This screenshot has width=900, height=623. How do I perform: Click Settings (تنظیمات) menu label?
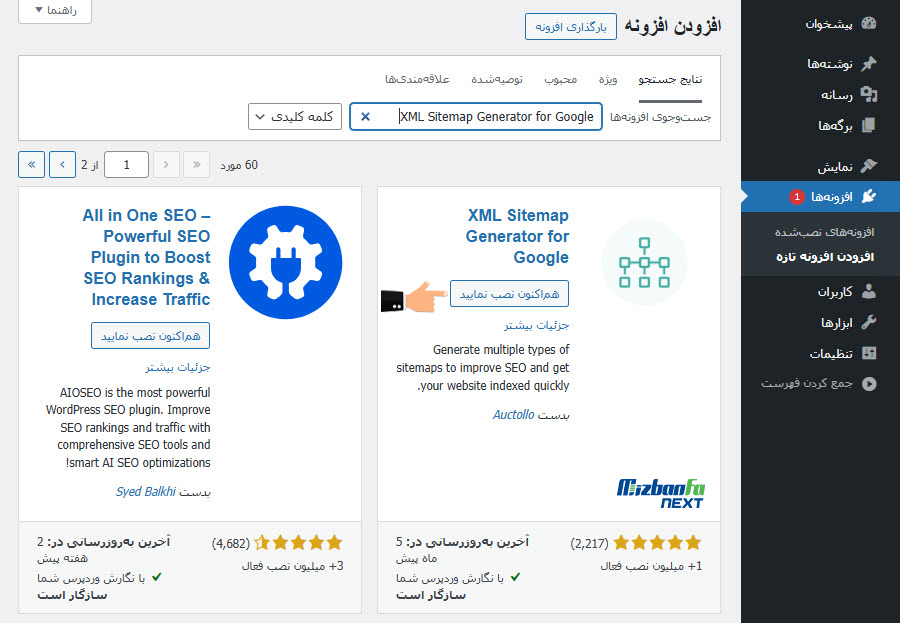click(831, 354)
